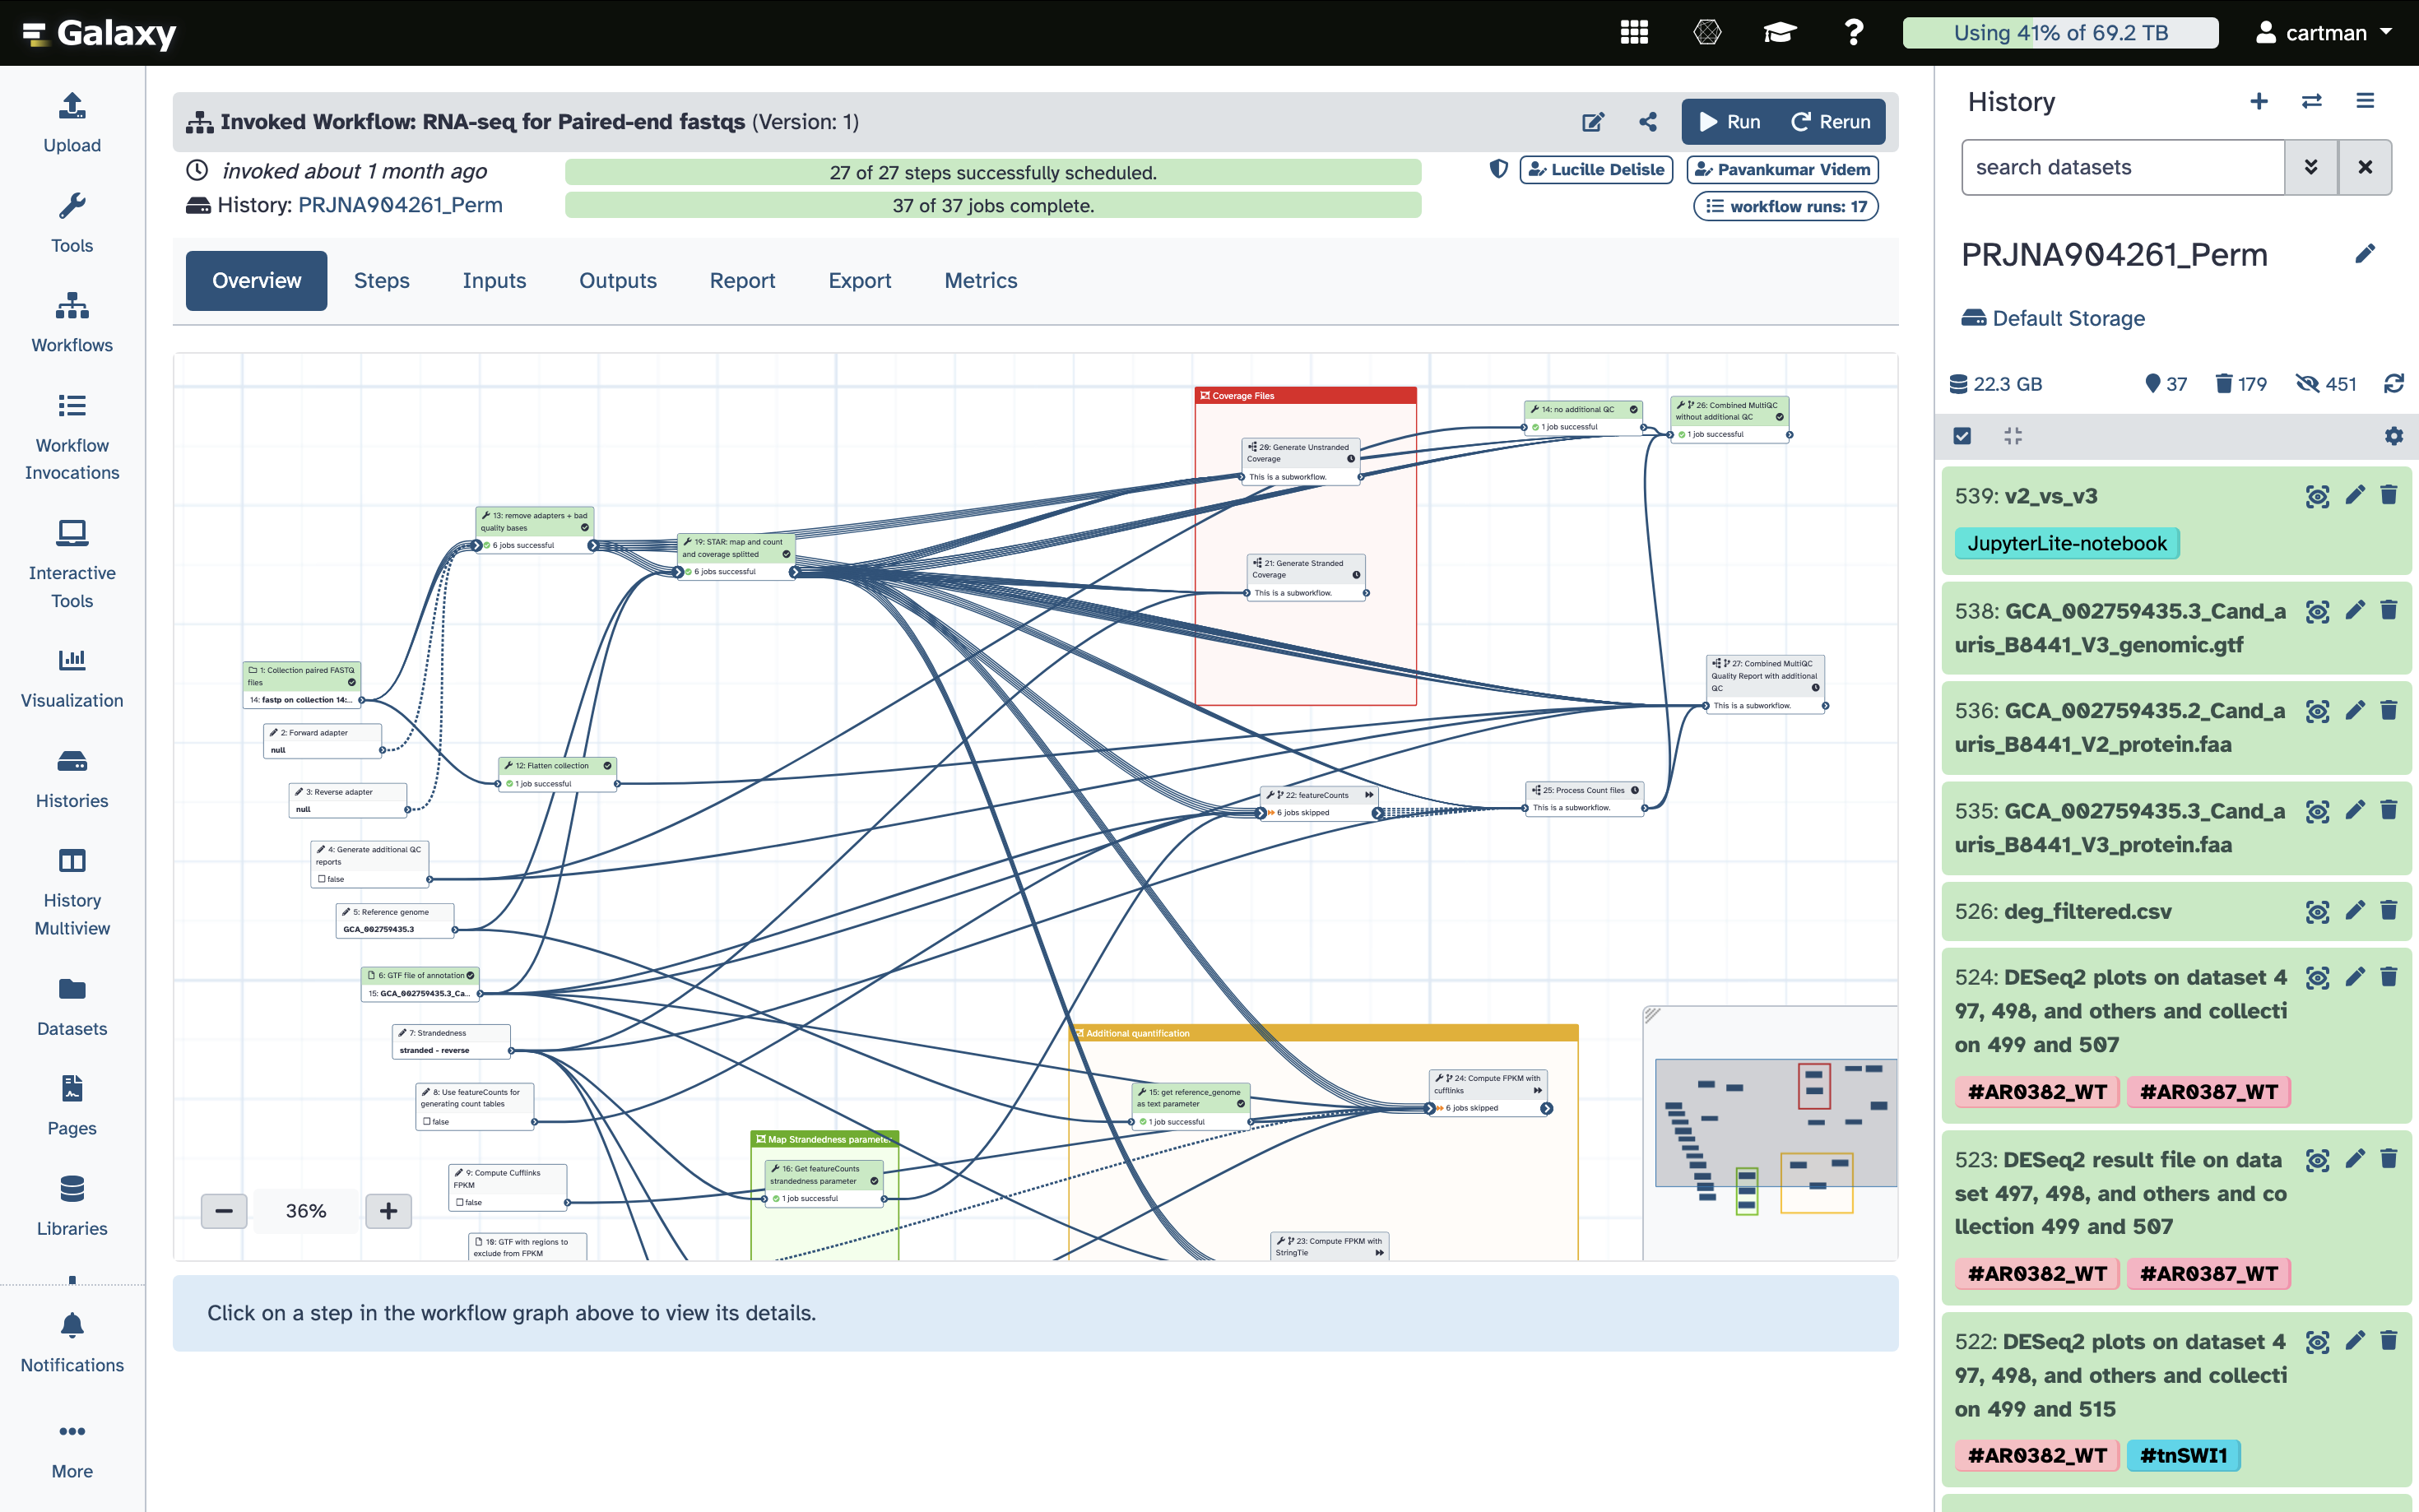The width and height of the screenshot is (2419, 1512).
Task: Open the Notifications bell in the sidebar
Action: click(x=71, y=1327)
